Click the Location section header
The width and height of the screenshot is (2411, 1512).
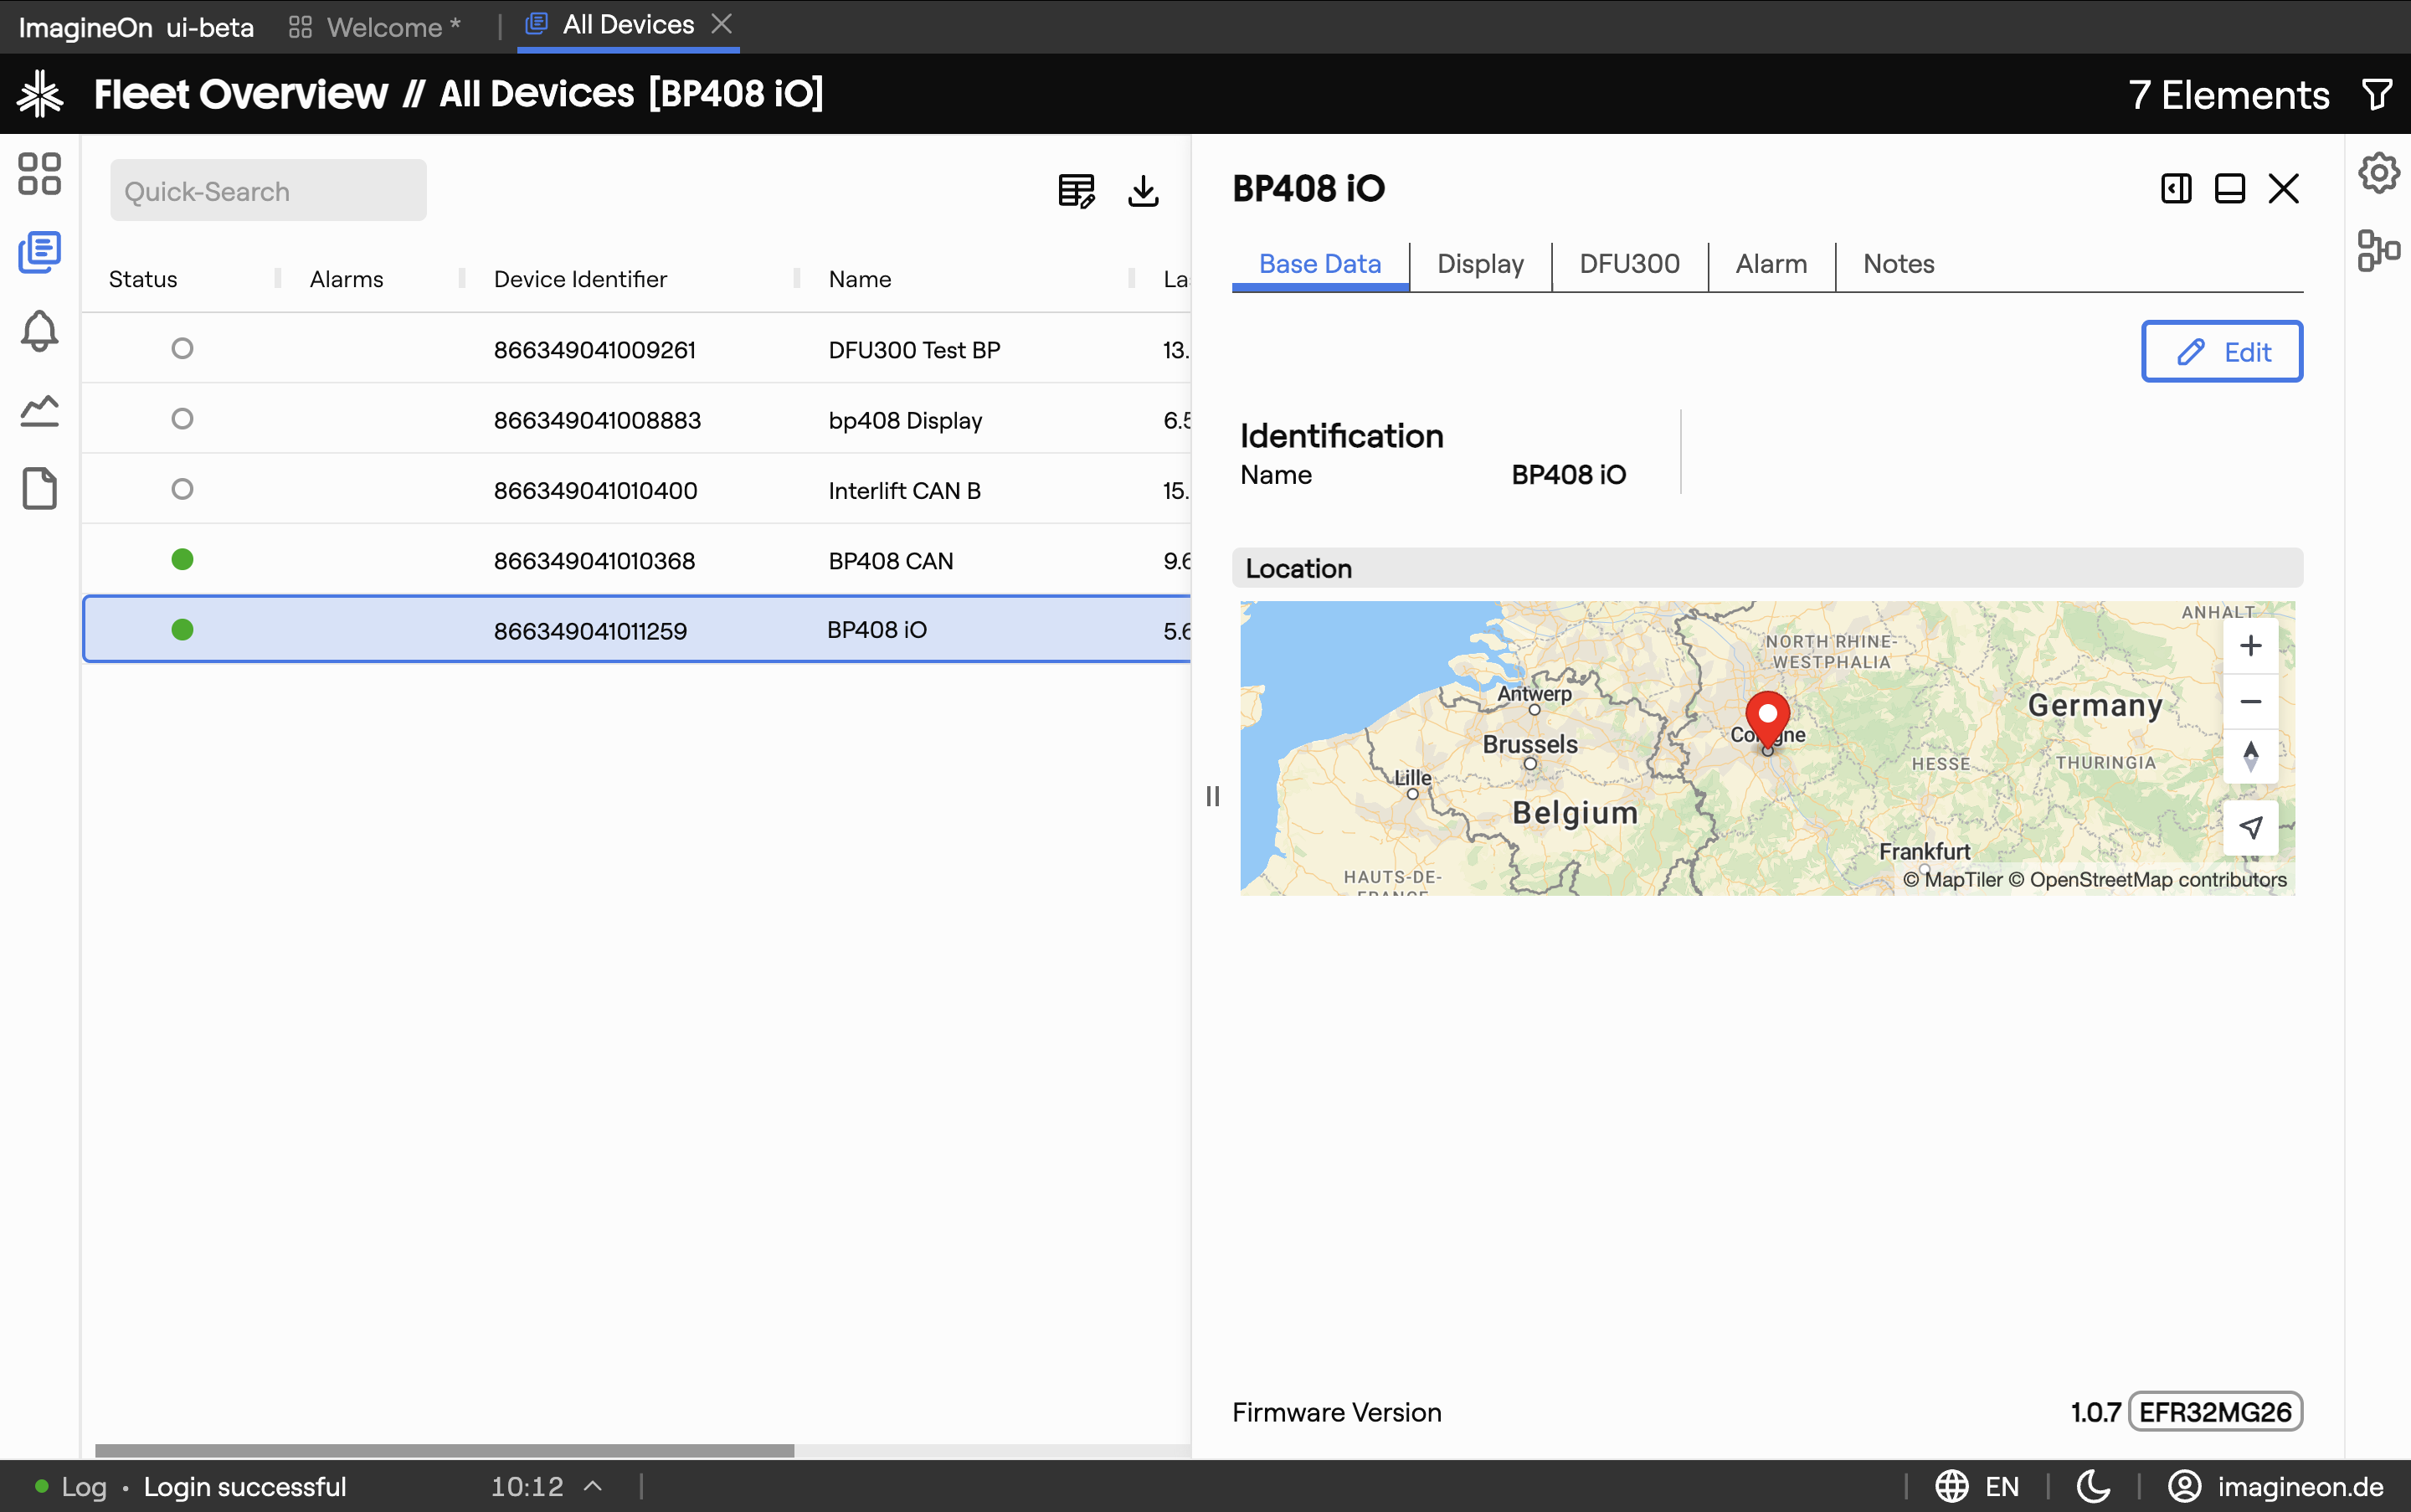pyautogui.click(x=1767, y=568)
